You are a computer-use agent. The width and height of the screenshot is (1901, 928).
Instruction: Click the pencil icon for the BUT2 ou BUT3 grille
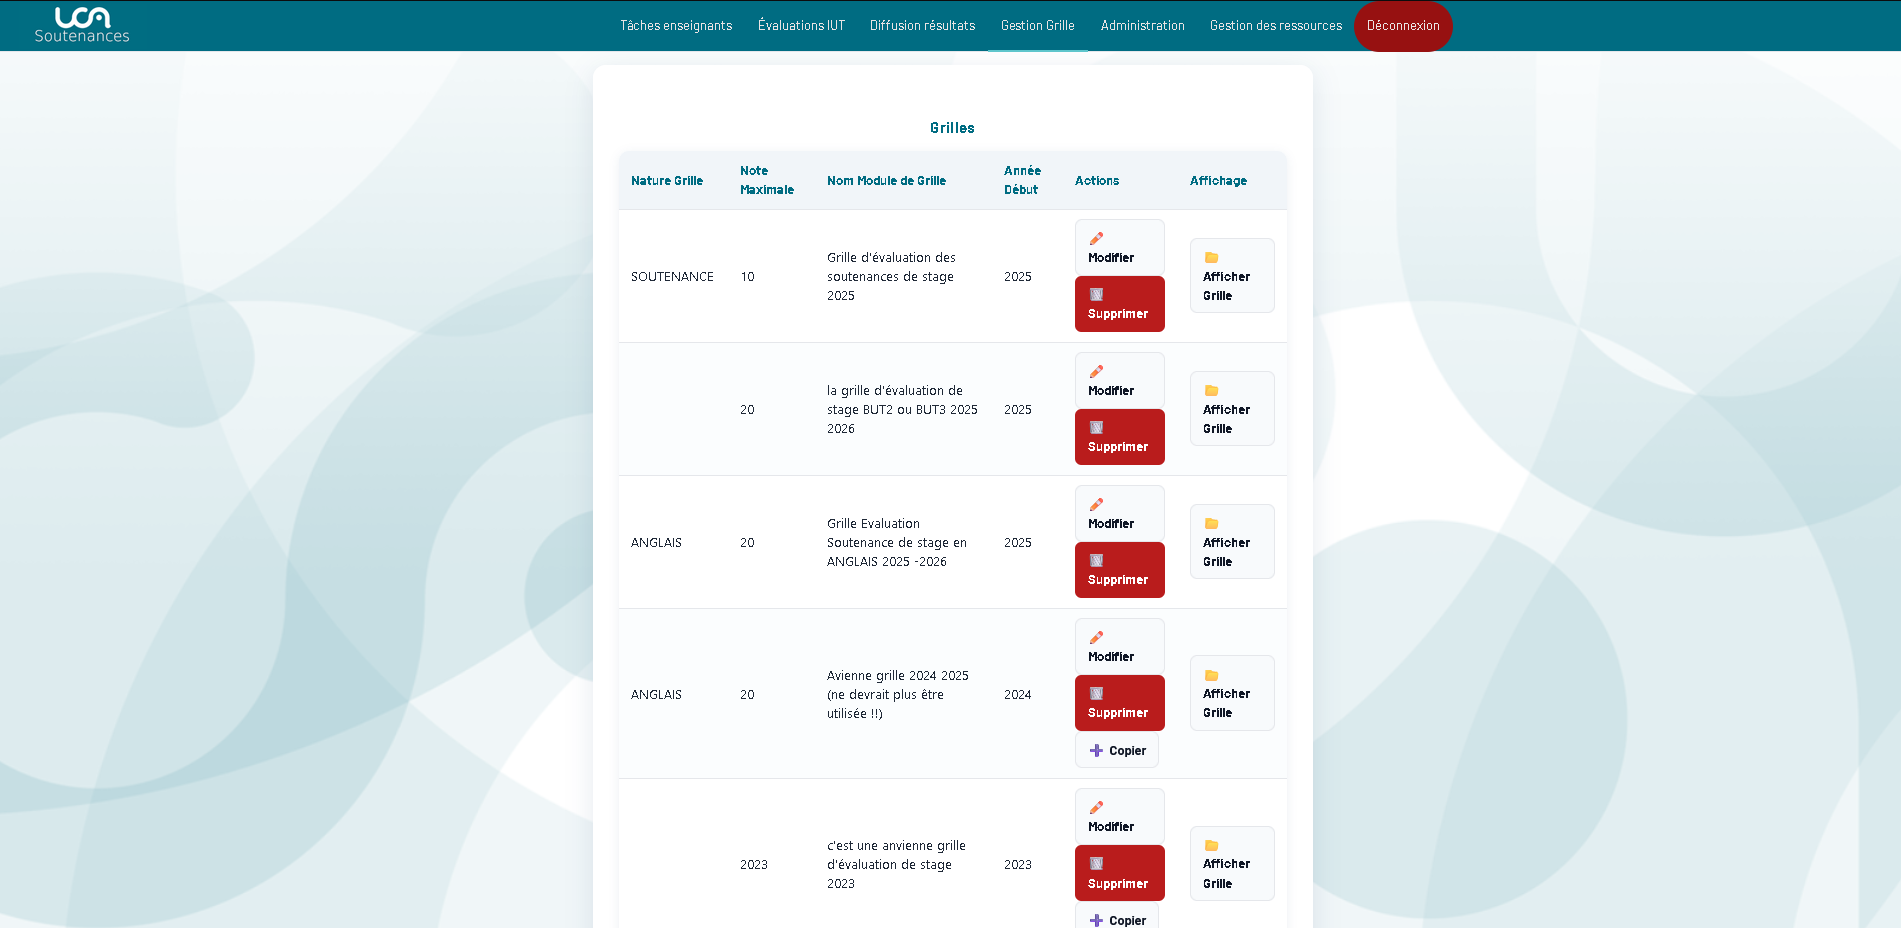(1097, 371)
